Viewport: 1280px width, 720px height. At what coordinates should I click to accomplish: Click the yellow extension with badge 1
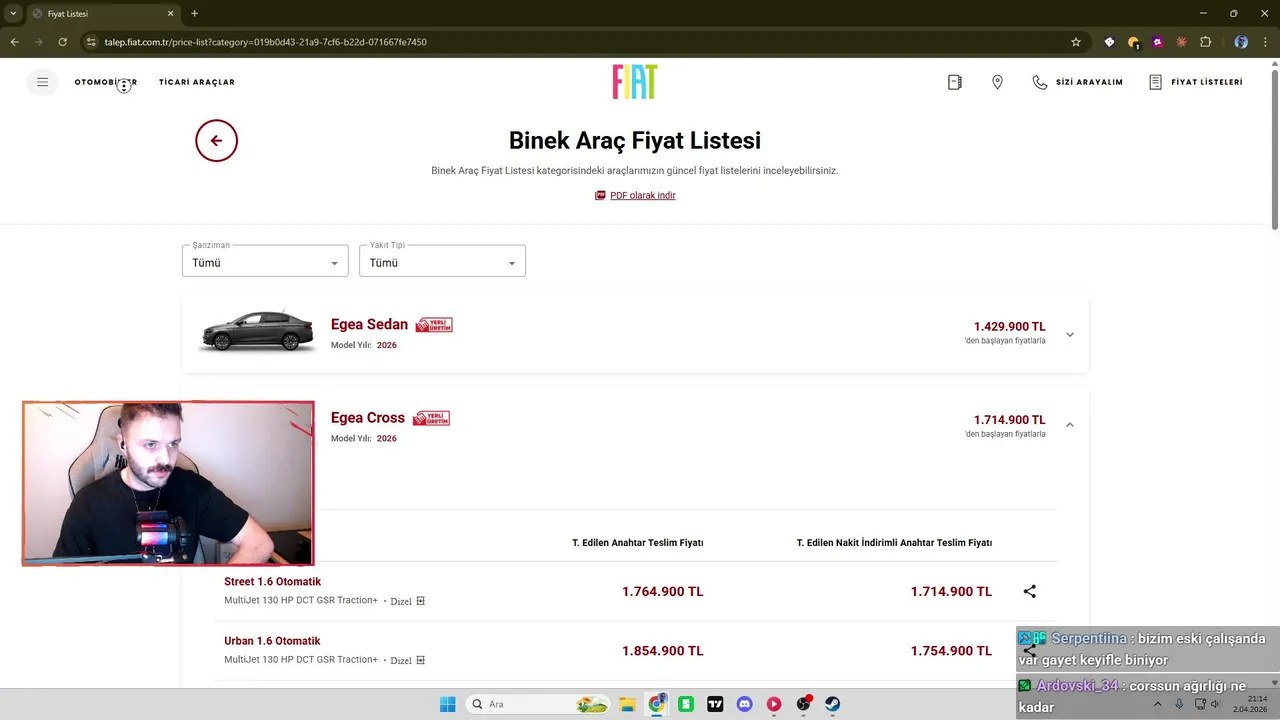tap(1133, 42)
